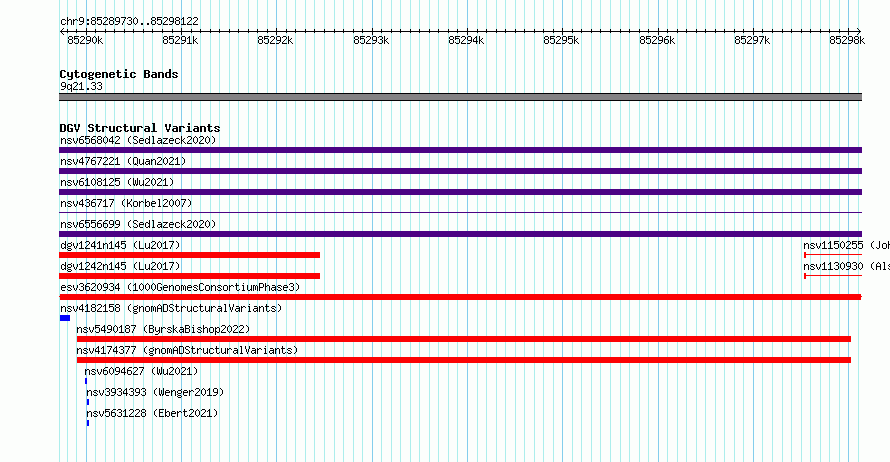This screenshot has height=462, width=890.
Task: Click the esv3620934 red variant bar
Action: pyautogui.click(x=460, y=297)
